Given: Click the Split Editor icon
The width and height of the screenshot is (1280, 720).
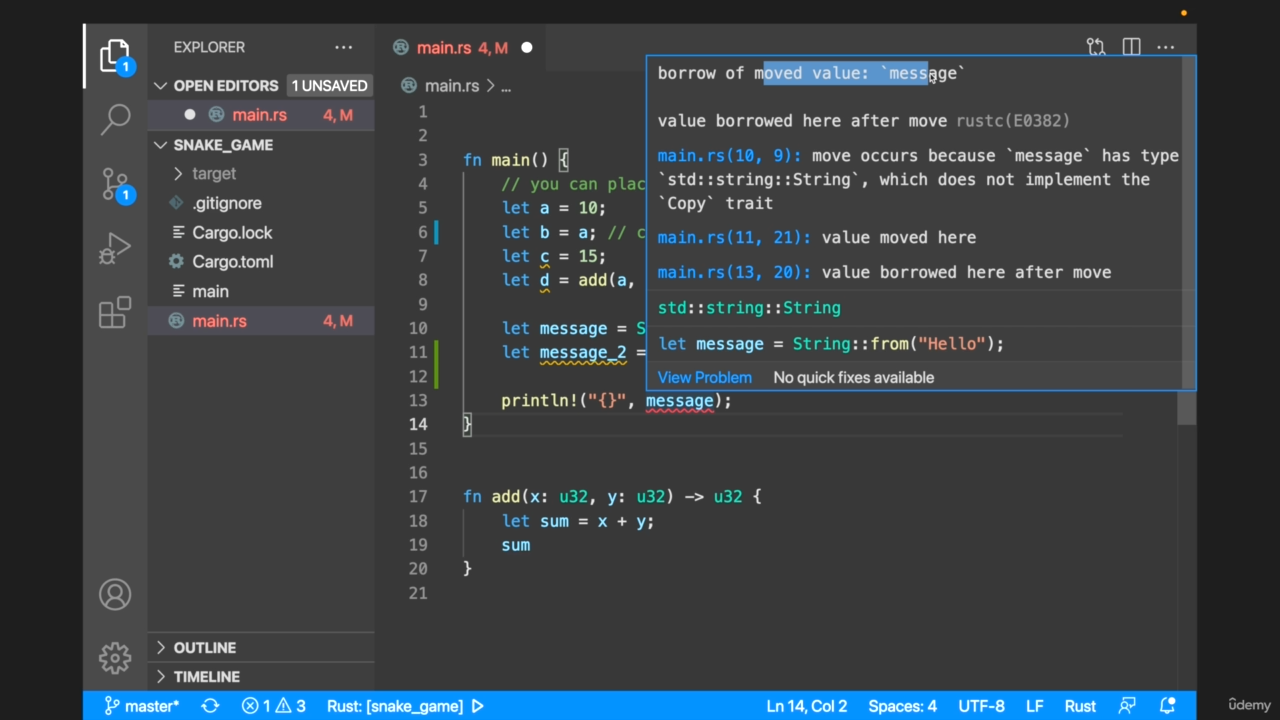Looking at the screenshot, I should point(1131,47).
